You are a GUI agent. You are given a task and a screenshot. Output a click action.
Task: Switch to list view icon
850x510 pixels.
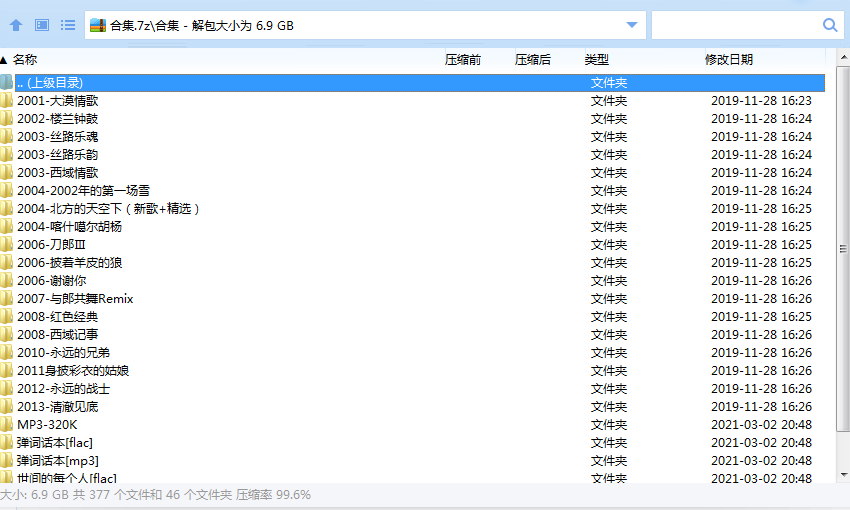click(x=68, y=25)
